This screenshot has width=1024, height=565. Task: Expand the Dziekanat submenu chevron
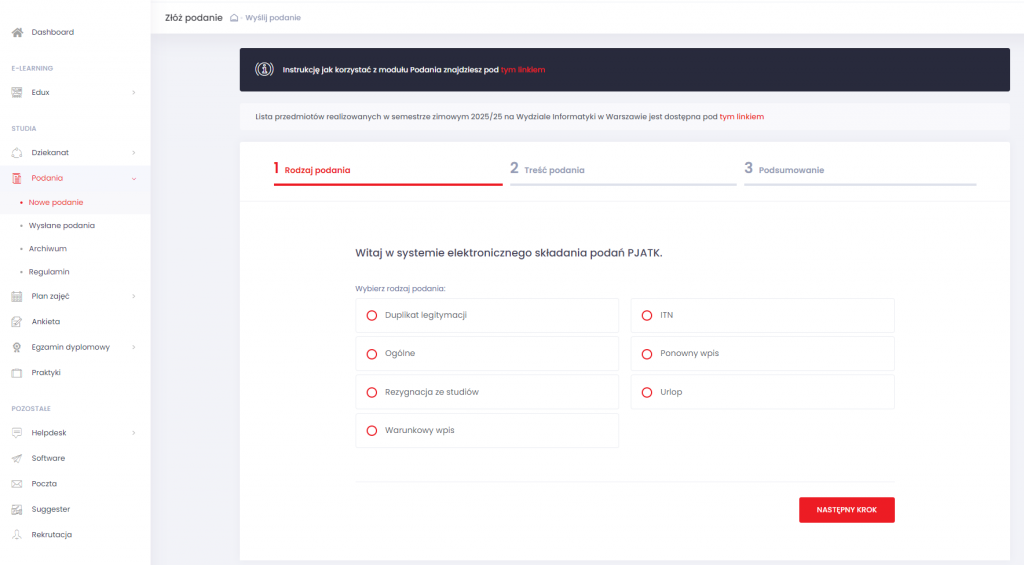[x=134, y=153]
